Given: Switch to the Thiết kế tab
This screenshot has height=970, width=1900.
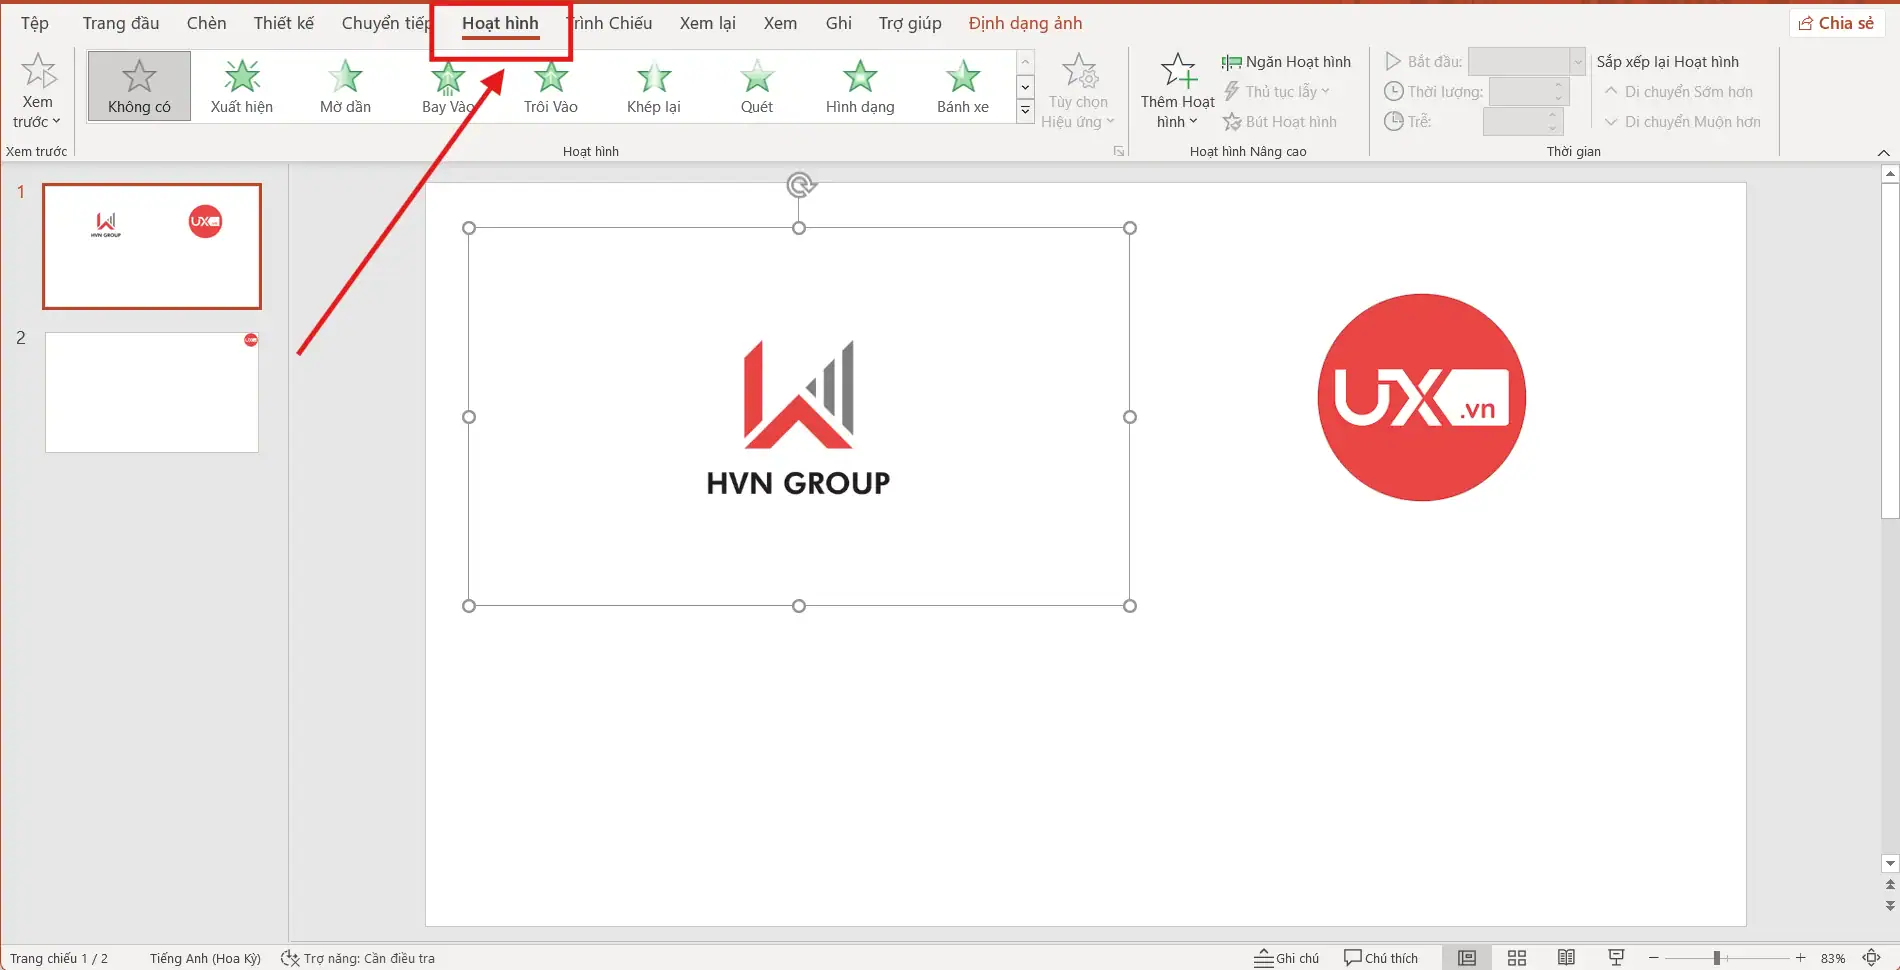Looking at the screenshot, I should click(x=283, y=23).
